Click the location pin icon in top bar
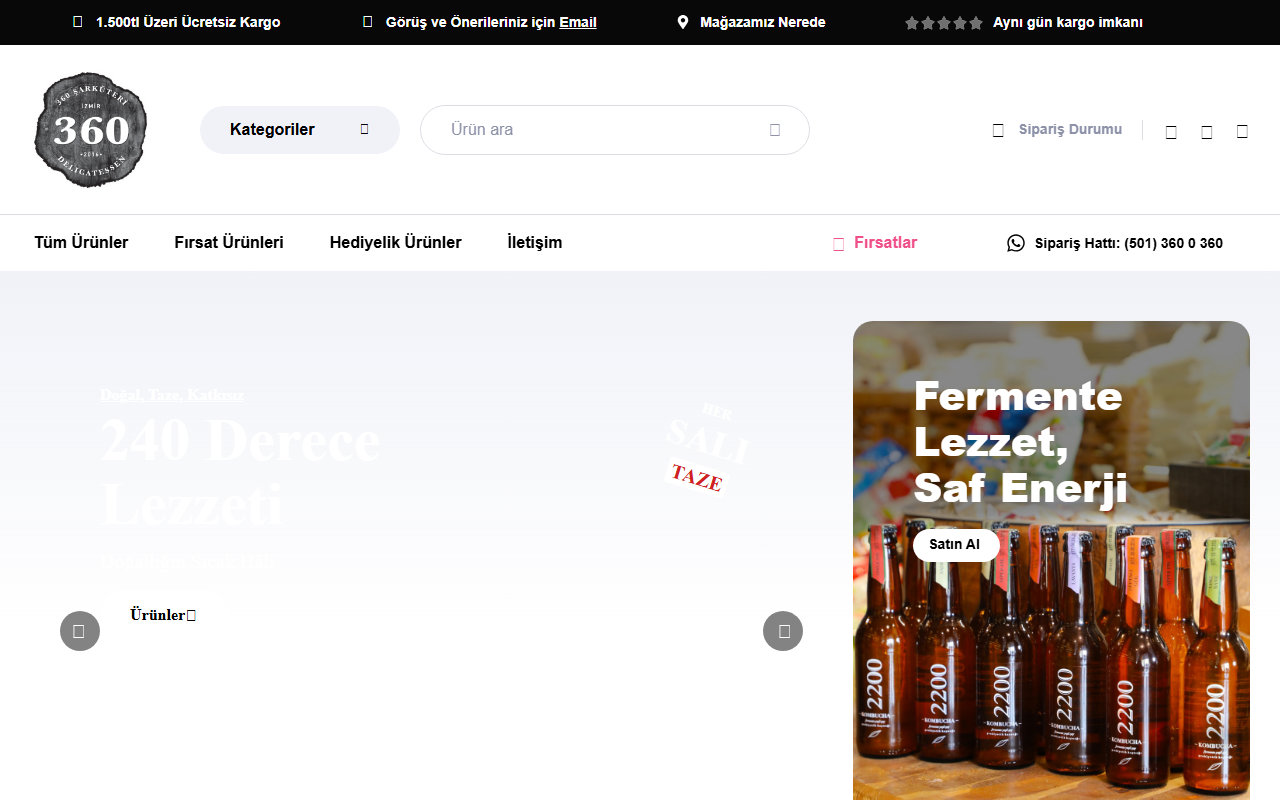 click(683, 22)
